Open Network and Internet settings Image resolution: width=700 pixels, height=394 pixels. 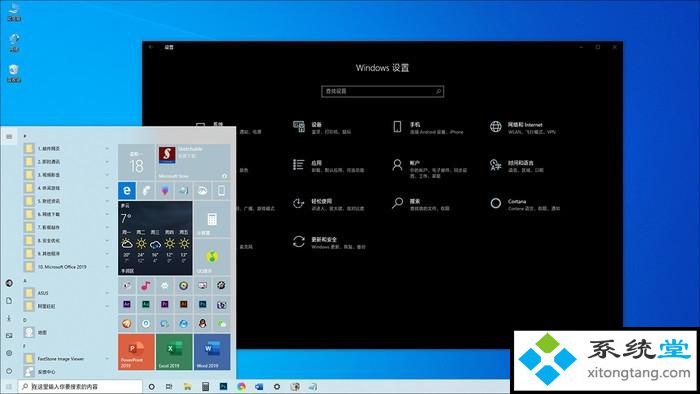pyautogui.click(x=523, y=128)
